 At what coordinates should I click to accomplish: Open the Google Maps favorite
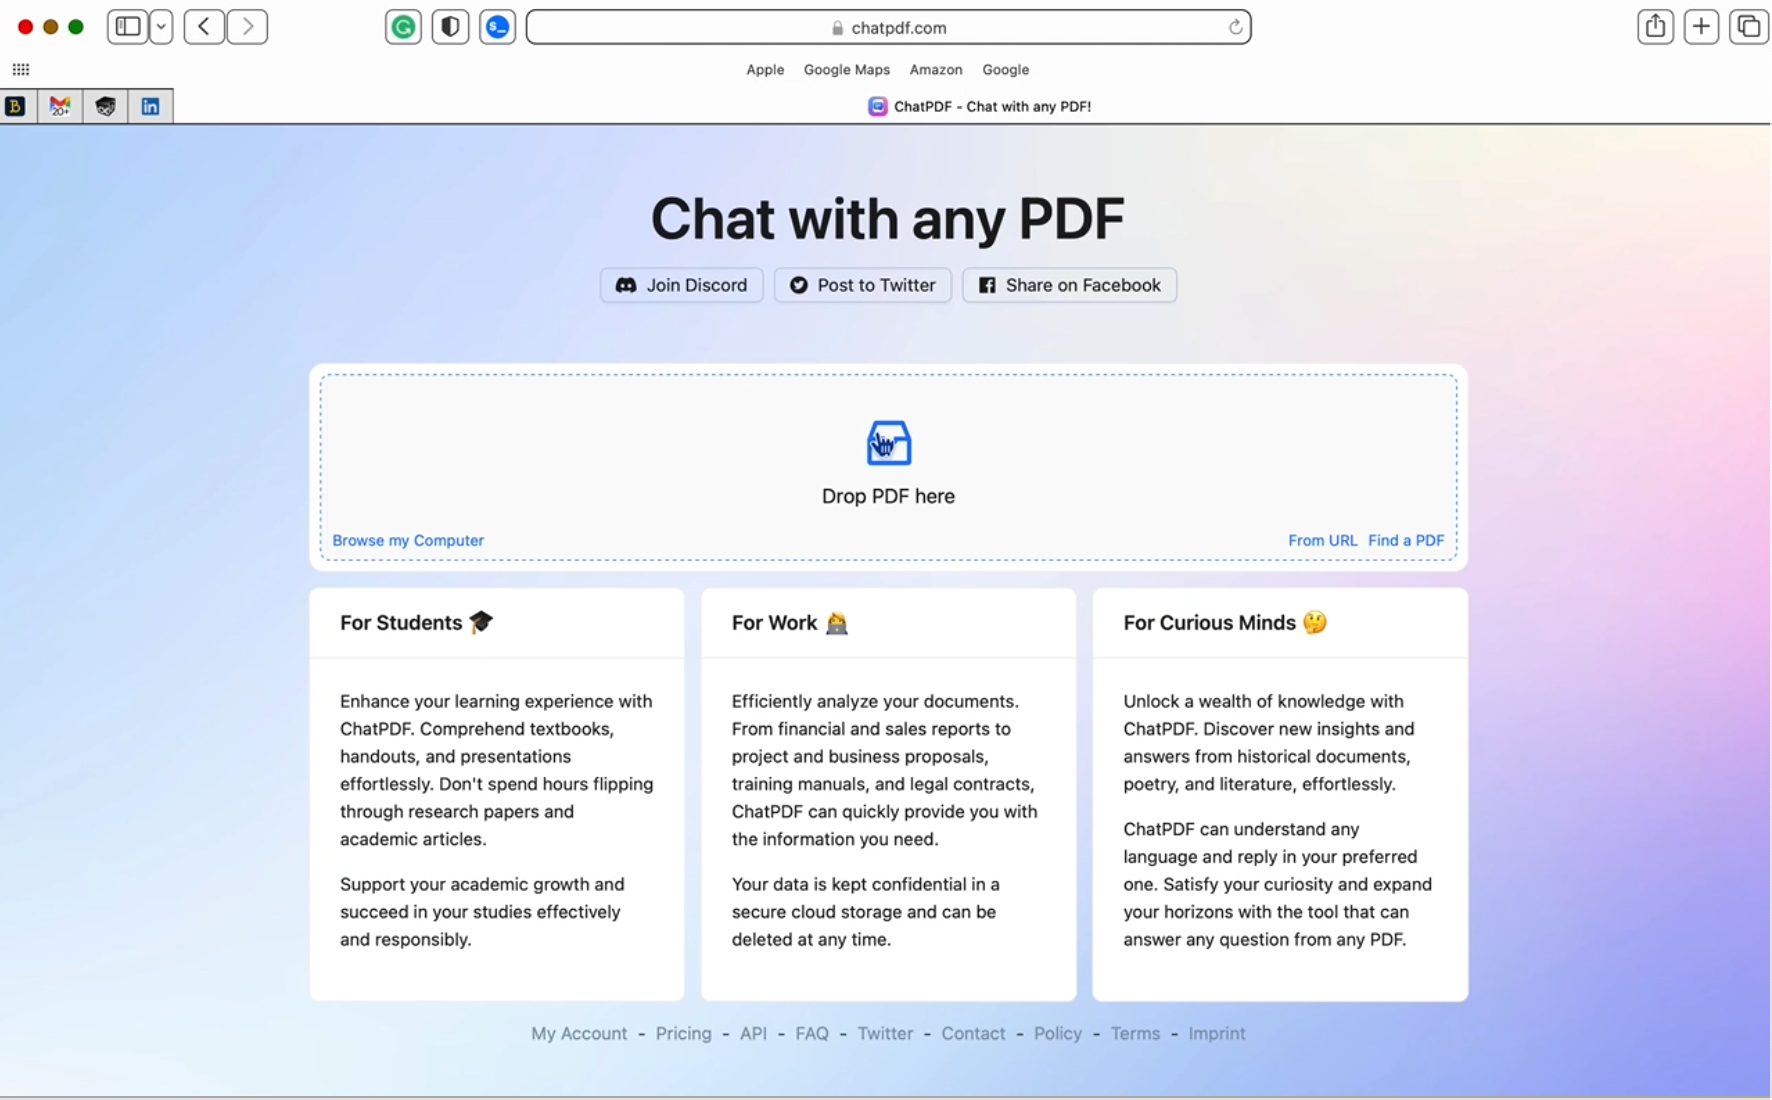click(x=846, y=69)
